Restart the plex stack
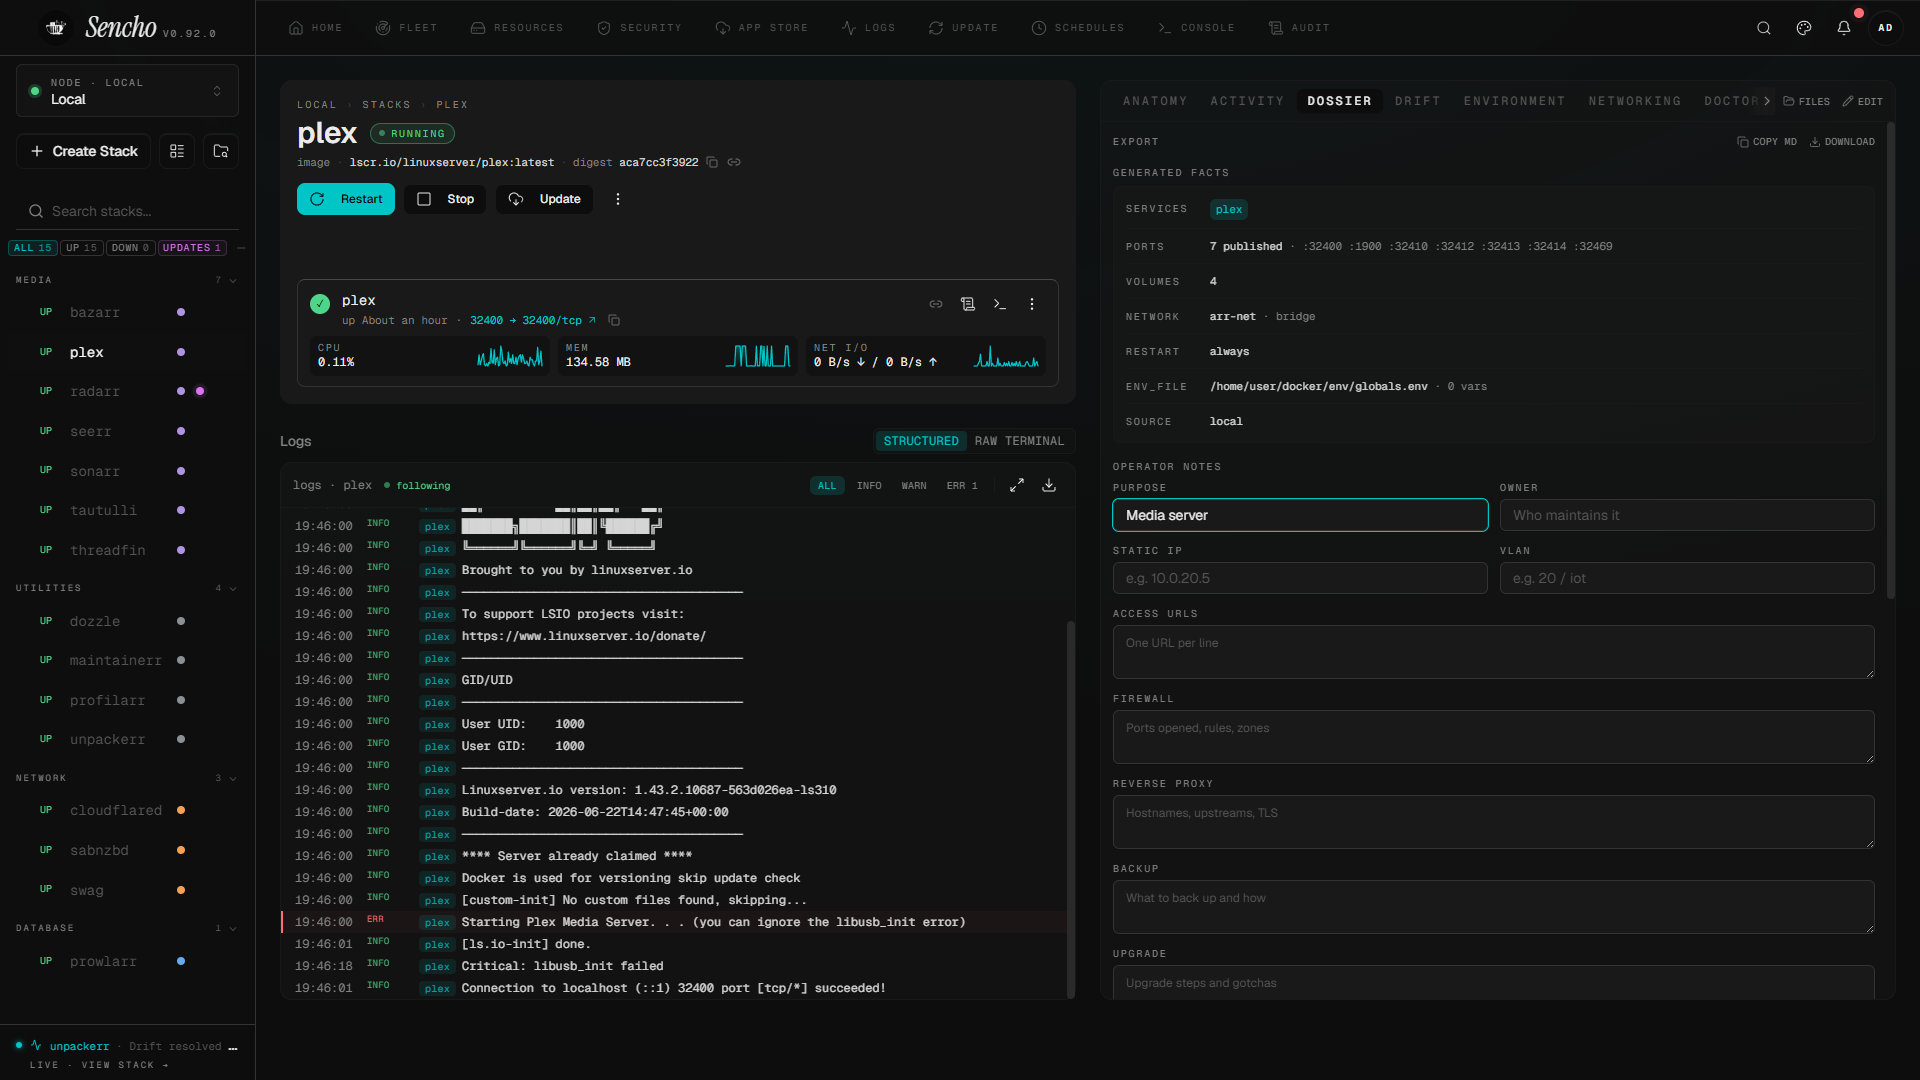 [346, 199]
